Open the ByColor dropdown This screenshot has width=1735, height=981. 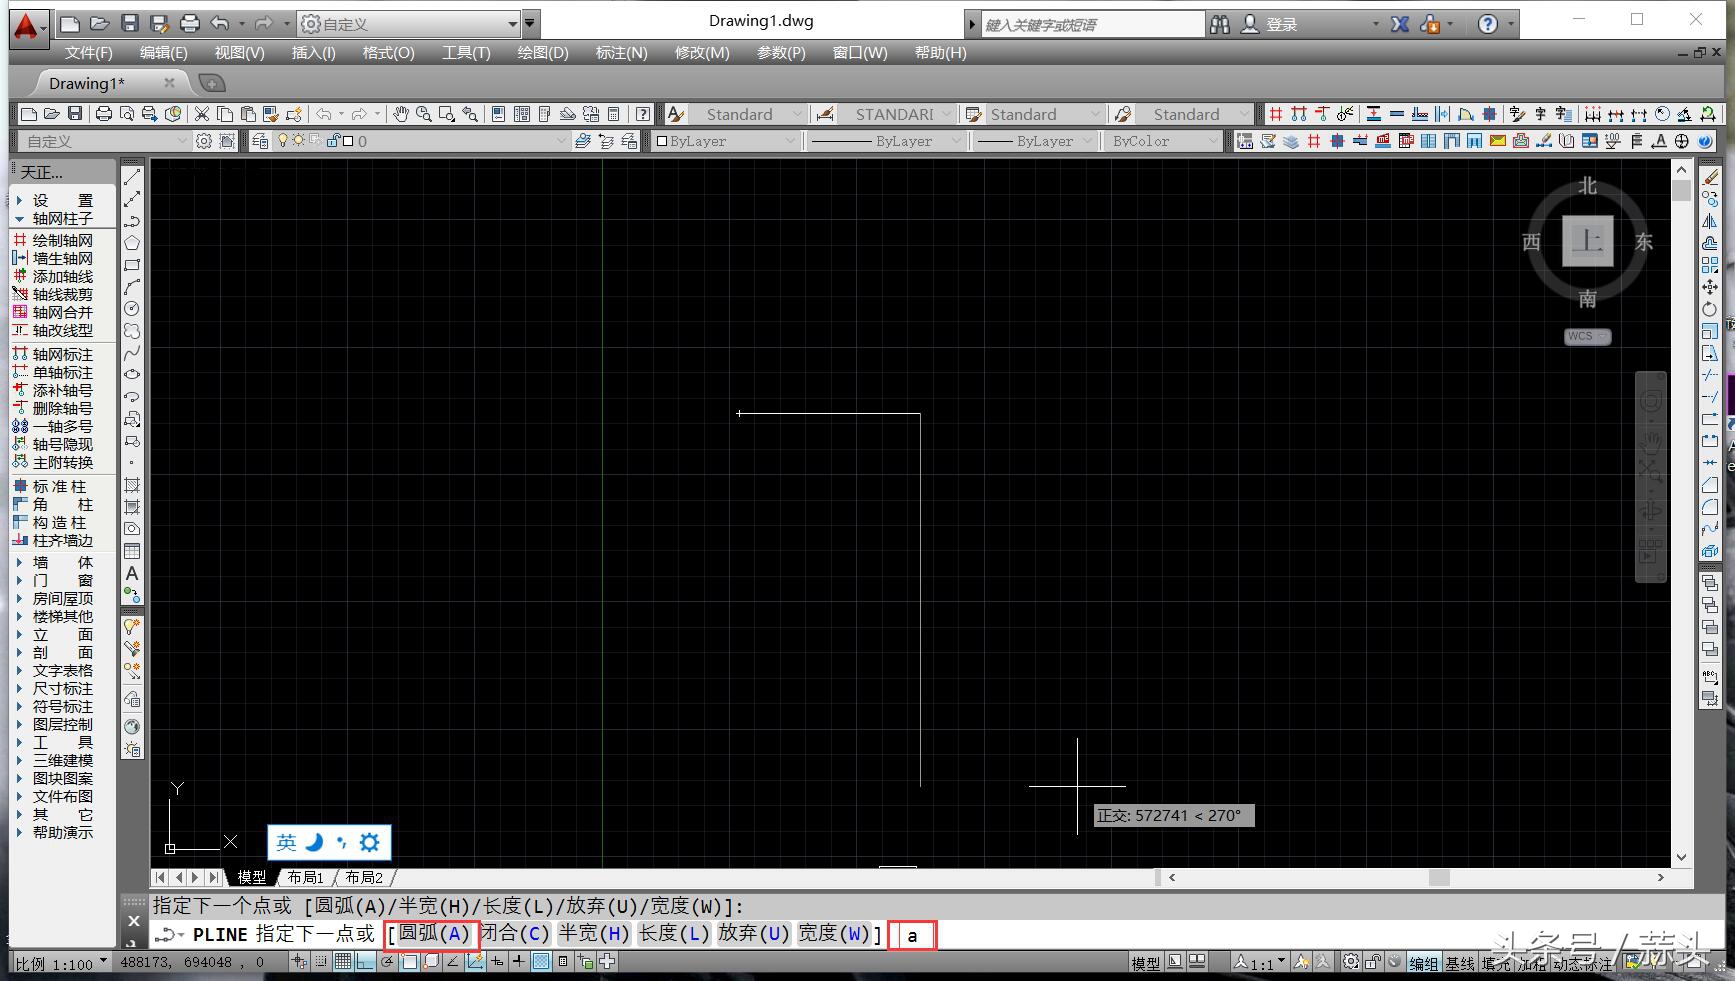(x=1164, y=141)
